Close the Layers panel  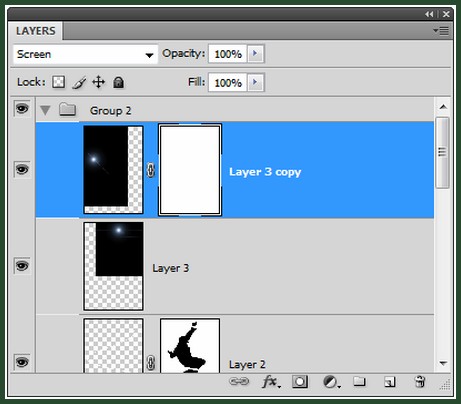(x=446, y=14)
